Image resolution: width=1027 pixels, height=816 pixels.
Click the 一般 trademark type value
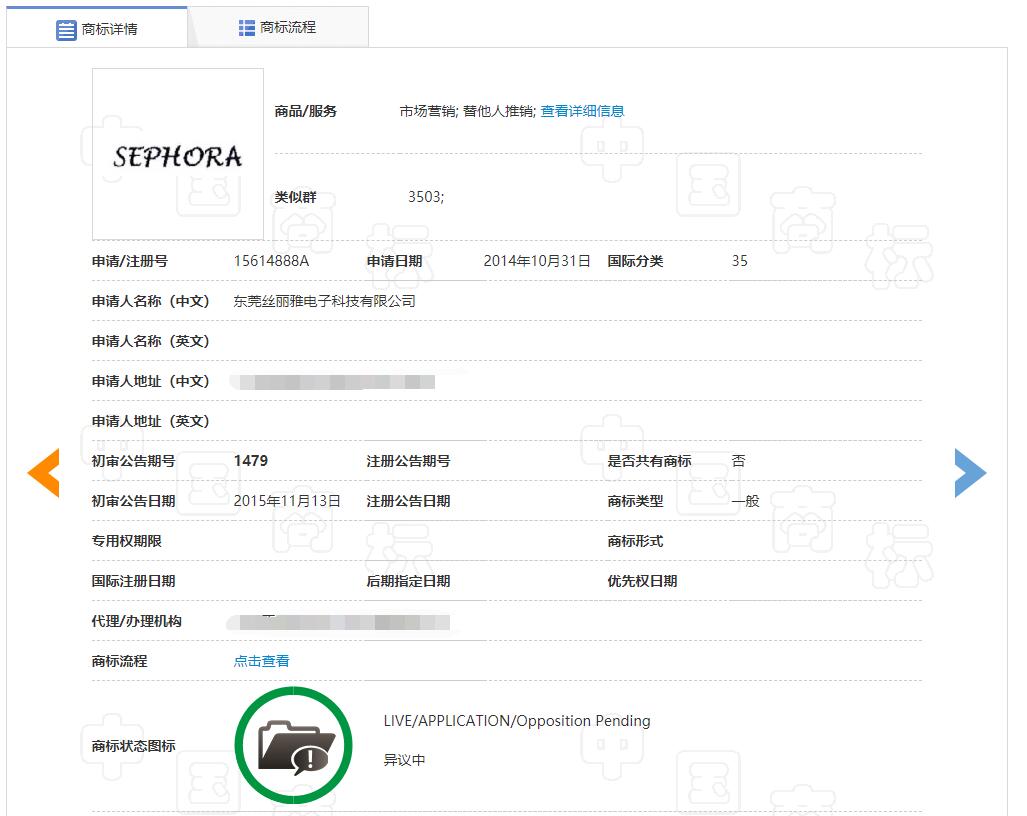(x=745, y=501)
